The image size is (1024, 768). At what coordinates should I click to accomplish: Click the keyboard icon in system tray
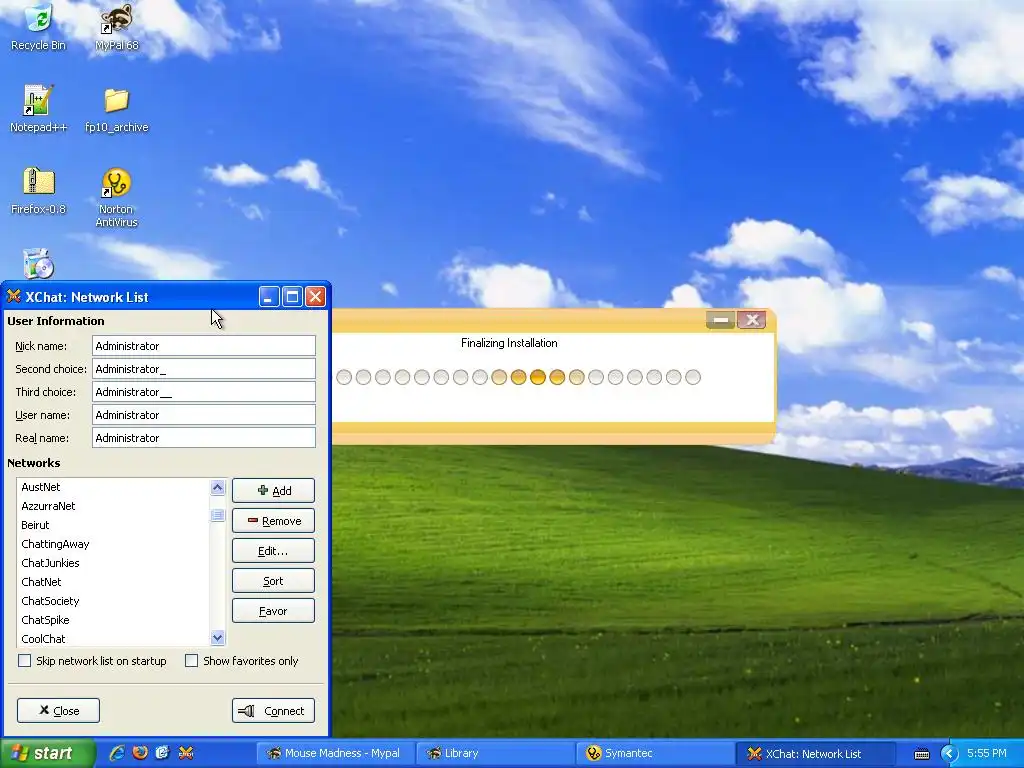pyautogui.click(x=921, y=754)
